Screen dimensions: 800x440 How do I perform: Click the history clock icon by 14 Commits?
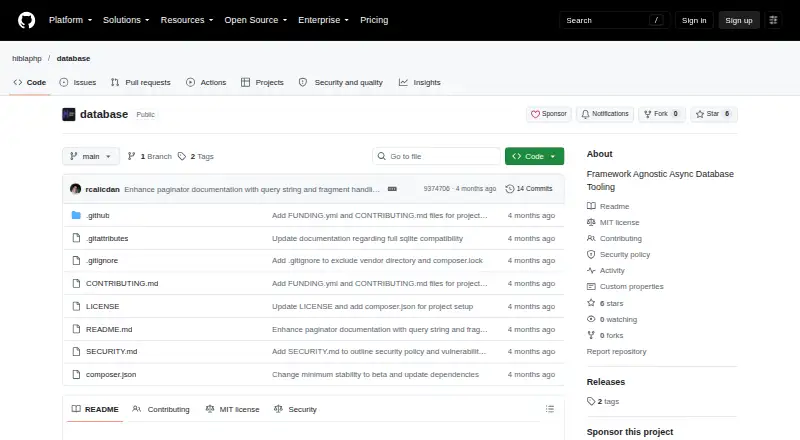pos(509,189)
